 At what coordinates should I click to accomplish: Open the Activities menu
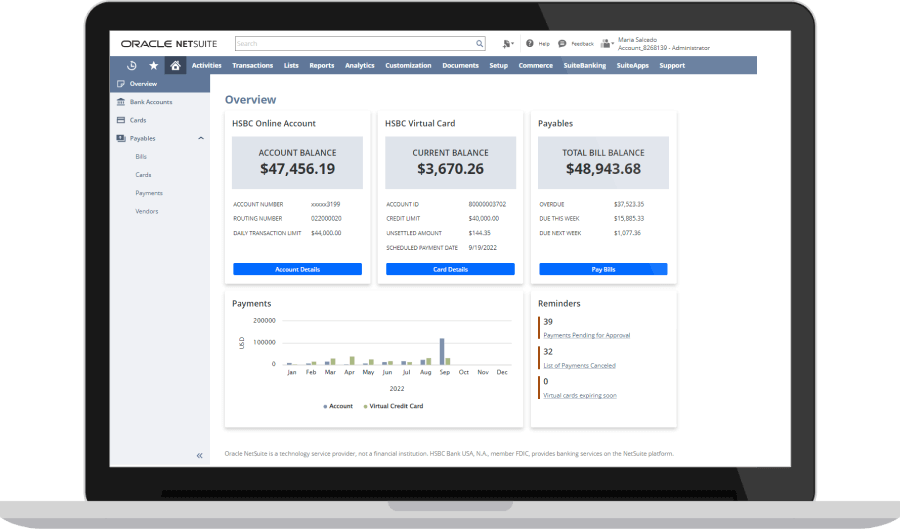coord(207,65)
